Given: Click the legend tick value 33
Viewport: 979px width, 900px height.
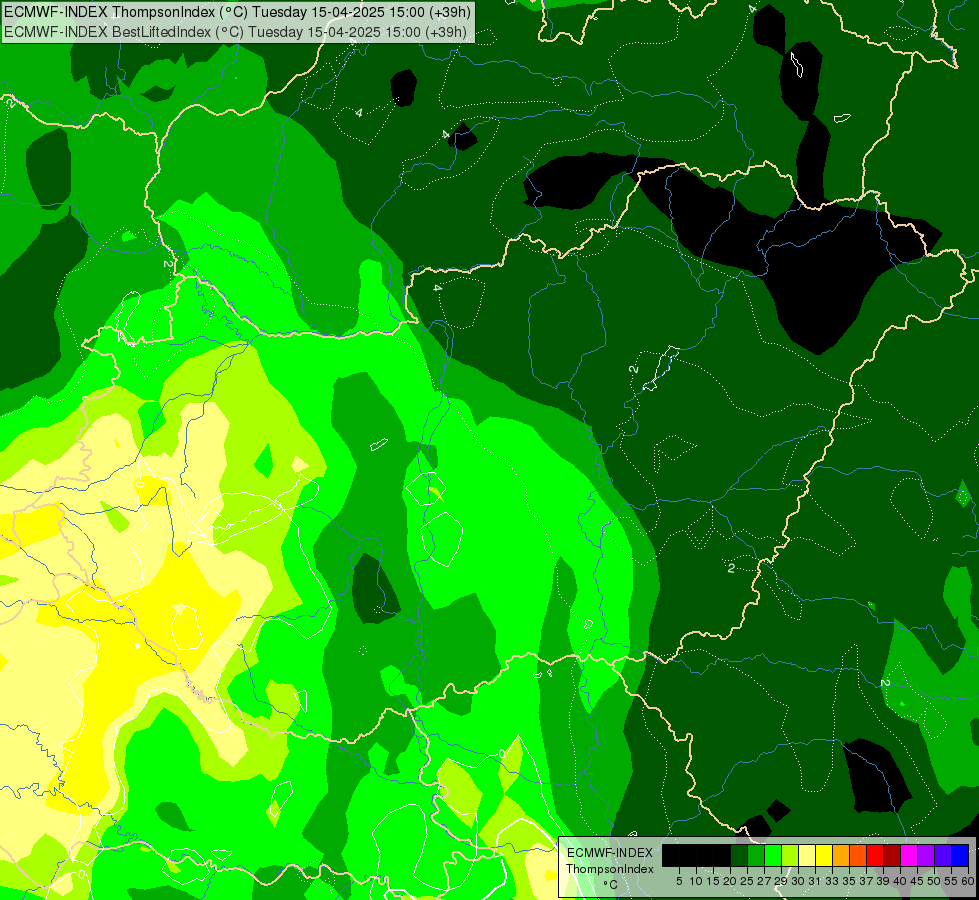Looking at the screenshot, I should (832, 881).
